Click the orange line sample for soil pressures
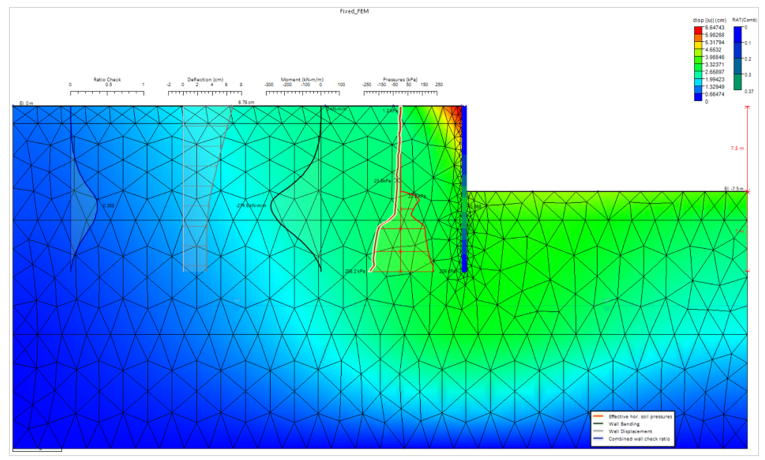The image size is (765, 460). (598, 417)
